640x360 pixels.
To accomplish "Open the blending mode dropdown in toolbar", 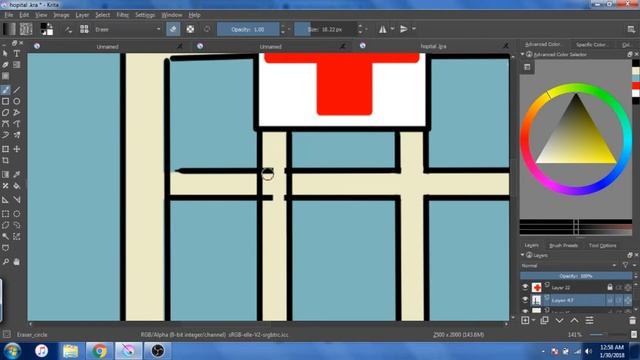I will (x=128, y=29).
